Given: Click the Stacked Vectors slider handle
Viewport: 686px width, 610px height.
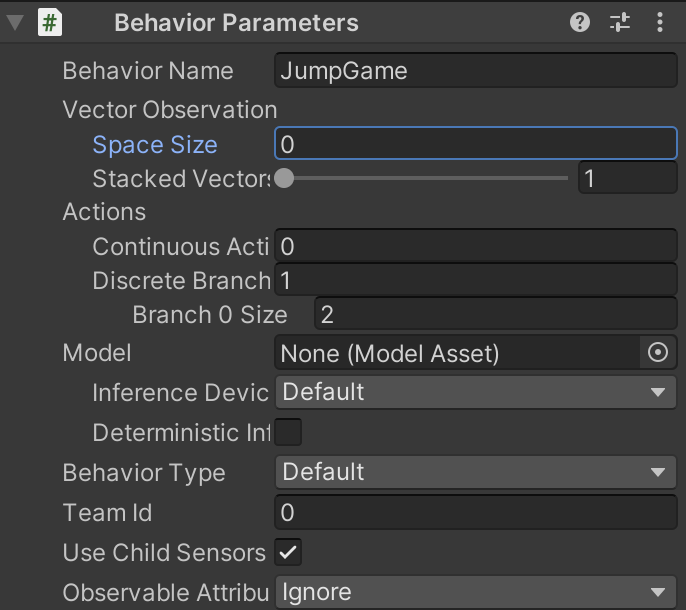Looking at the screenshot, I should [284, 178].
